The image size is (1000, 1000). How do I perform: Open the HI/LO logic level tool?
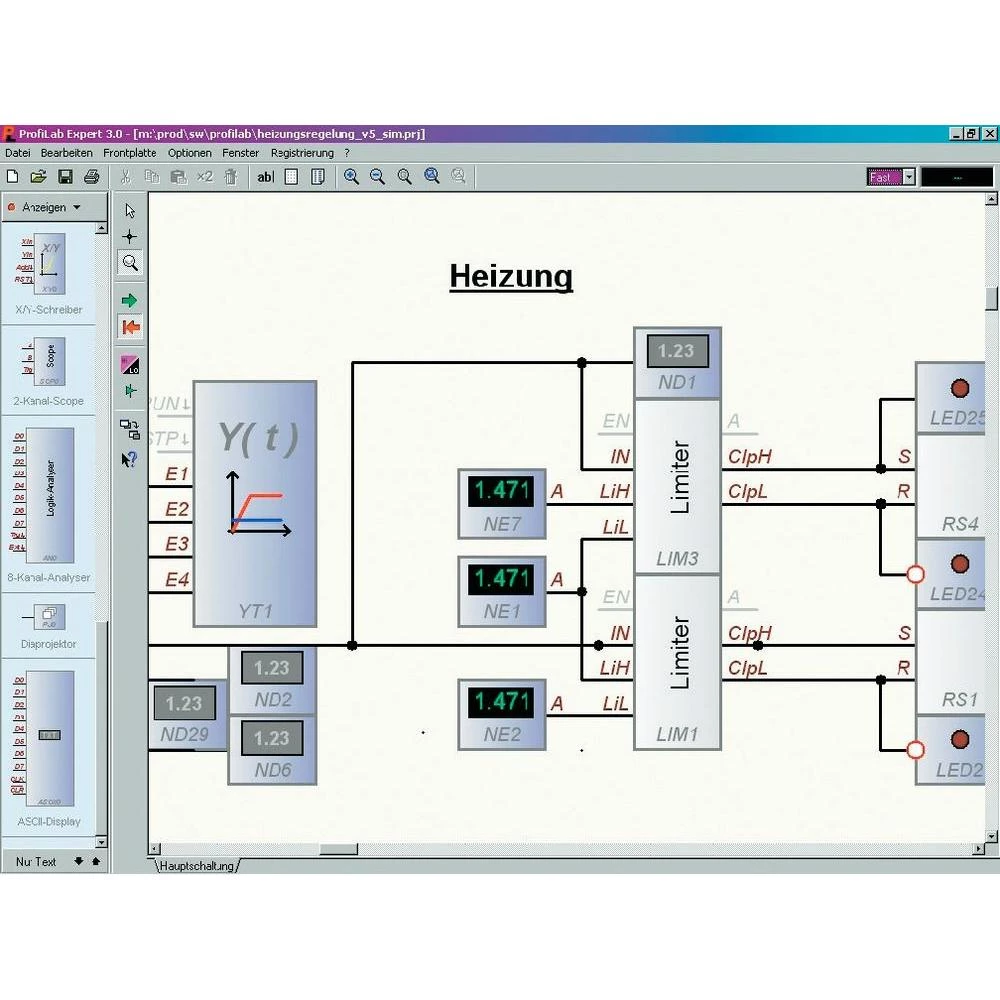[129, 363]
